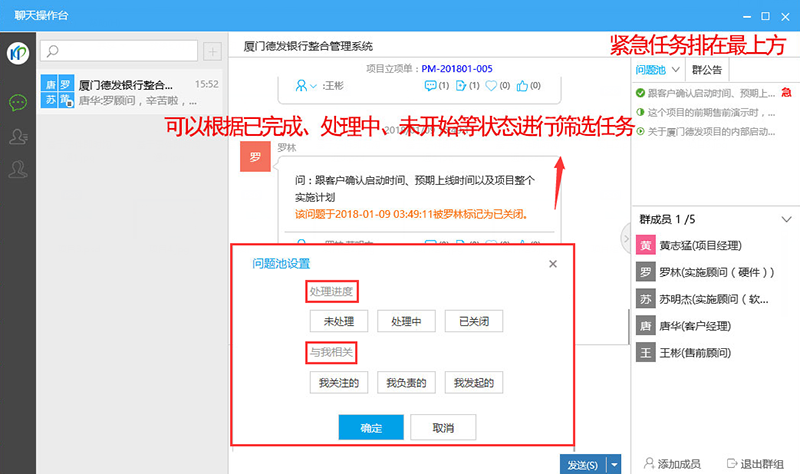Click the KP app logo avatar
This screenshot has height=474, width=800.
[x=18, y=53]
